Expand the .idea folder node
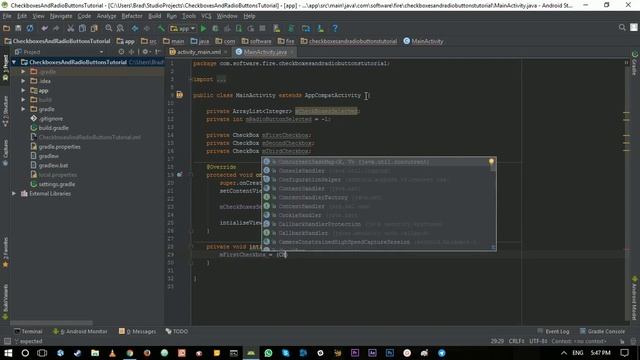Image resolution: width=640 pixels, height=360 pixels. [23, 81]
